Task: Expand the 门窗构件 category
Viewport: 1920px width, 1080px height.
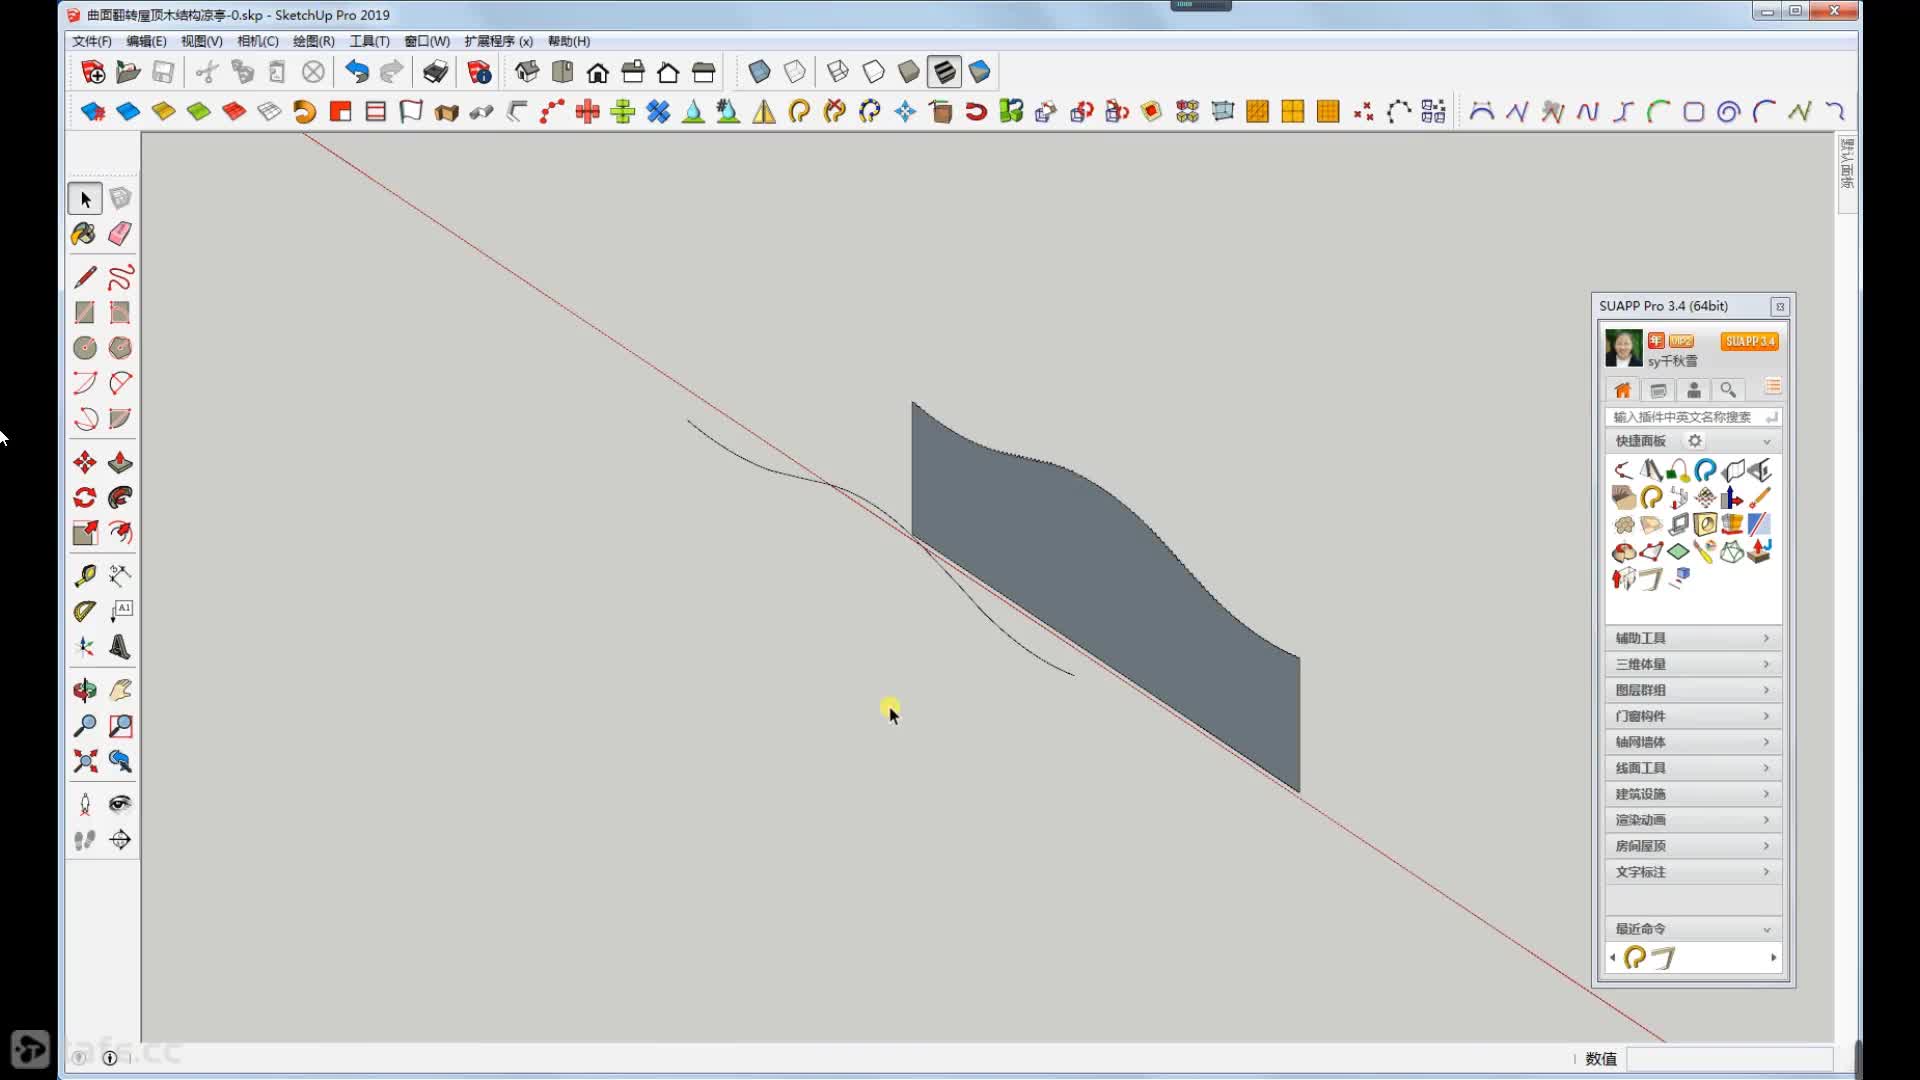Action: pyautogui.click(x=1693, y=716)
